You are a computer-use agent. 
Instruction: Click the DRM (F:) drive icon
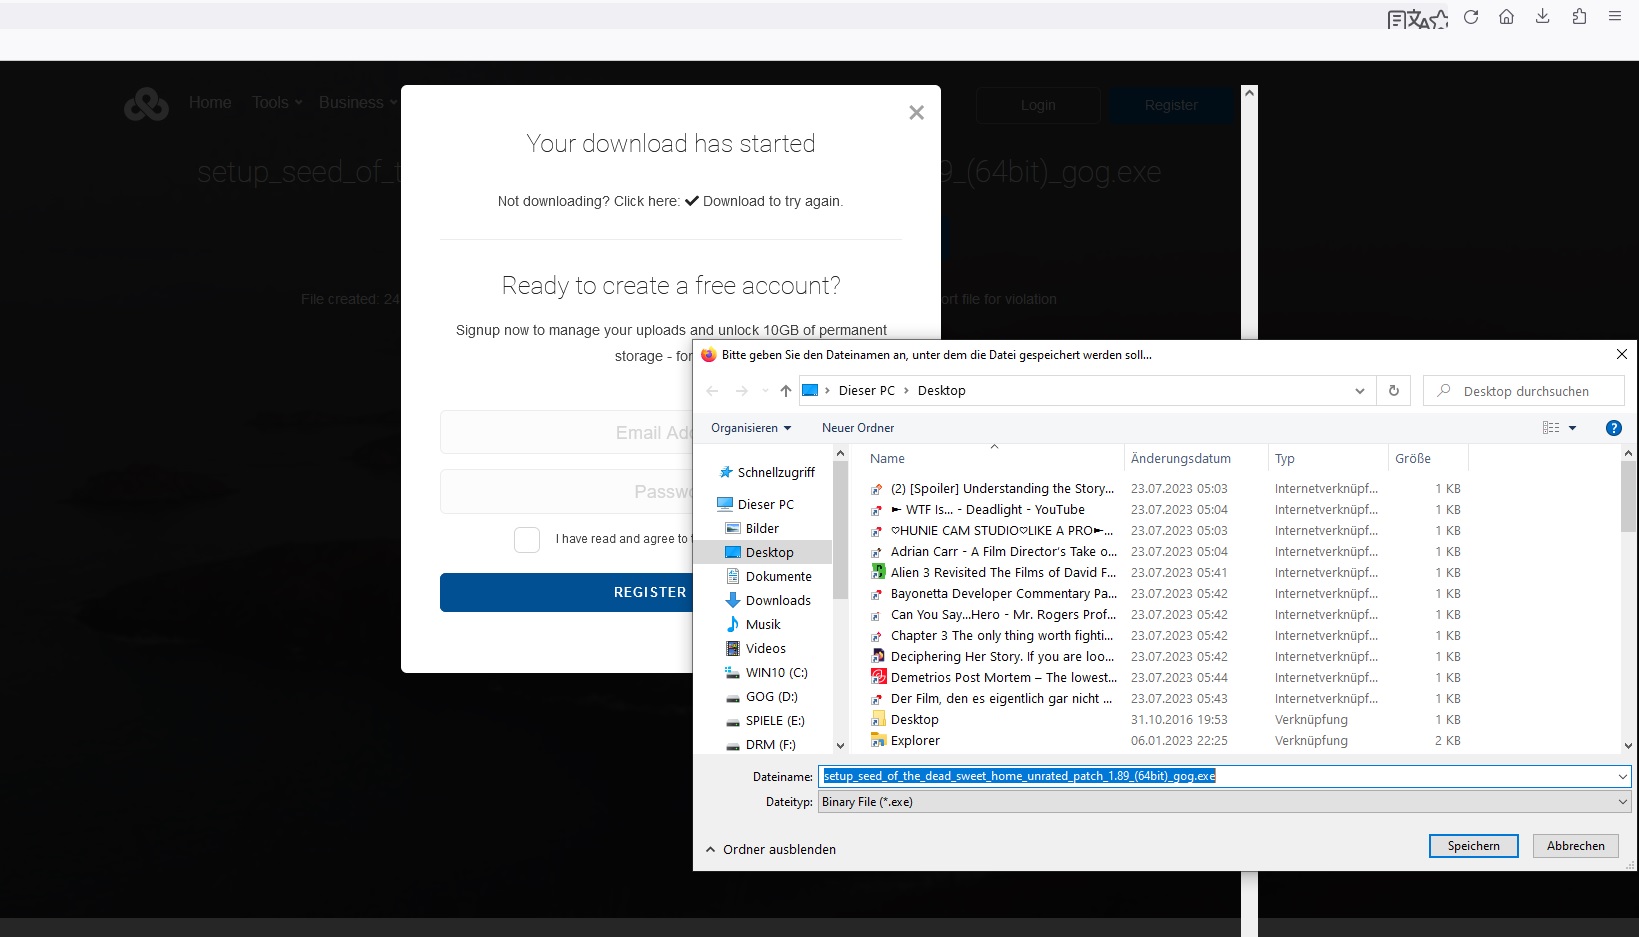click(x=733, y=745)
